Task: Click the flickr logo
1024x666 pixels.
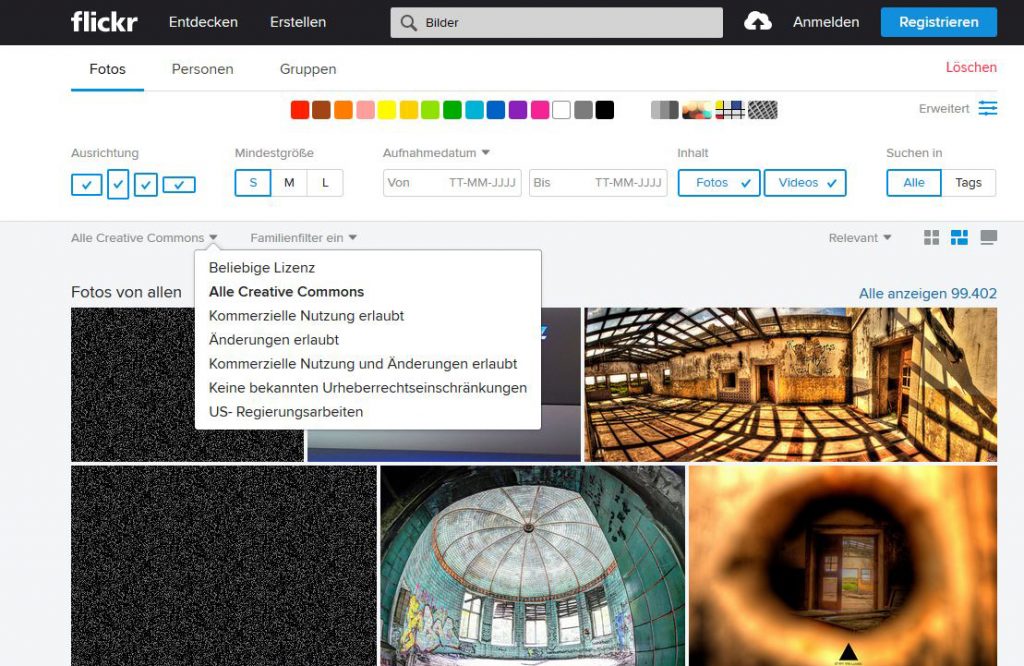Action: [x=104, y=22]
